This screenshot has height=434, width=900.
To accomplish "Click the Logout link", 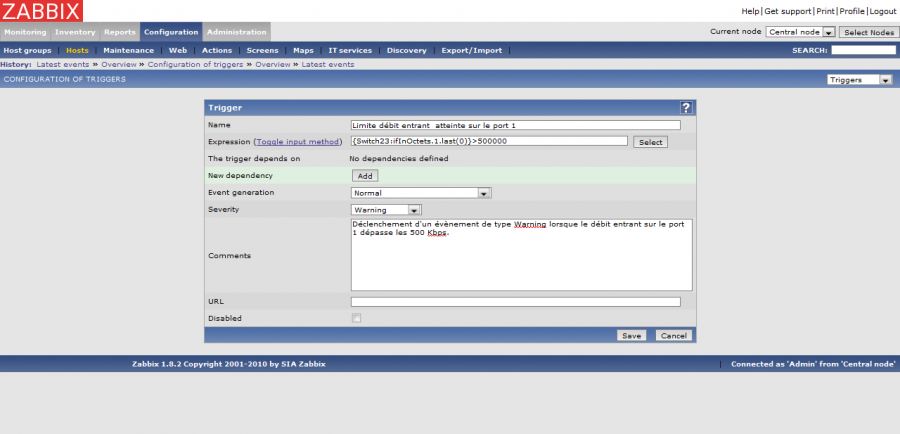I will point(882,11).
